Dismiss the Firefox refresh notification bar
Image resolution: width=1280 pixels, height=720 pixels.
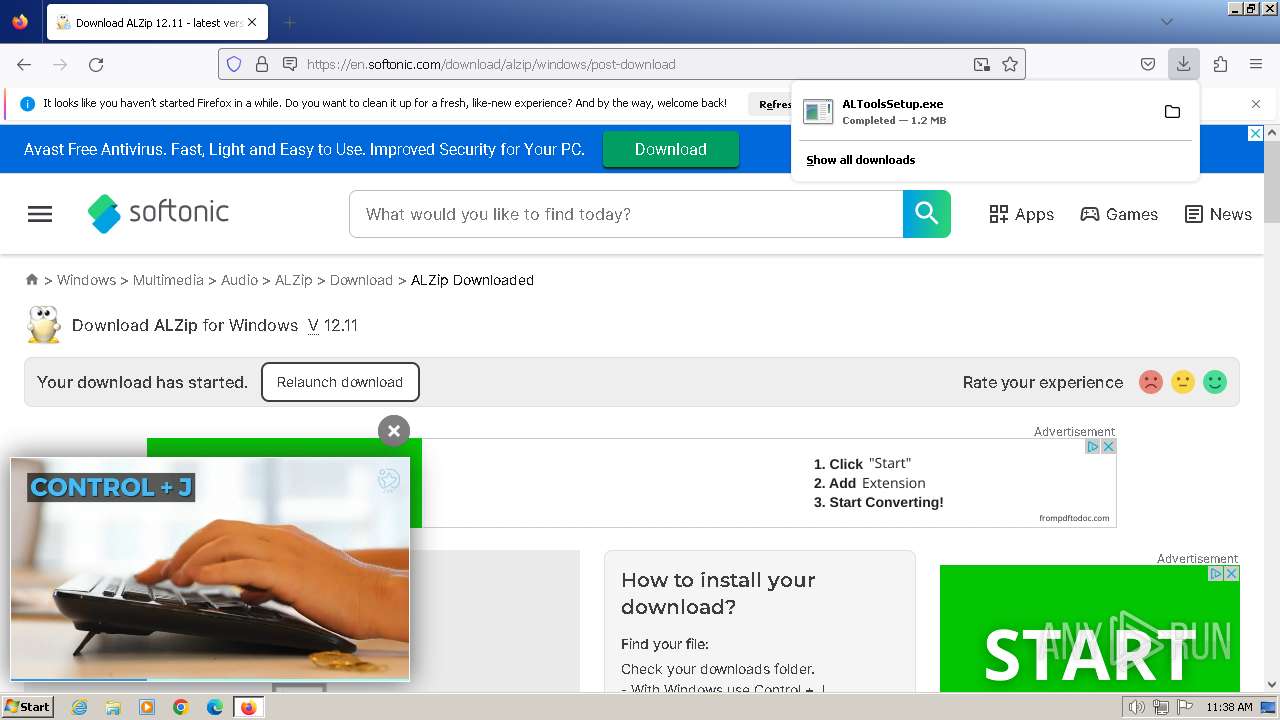tap(1256, 104)
